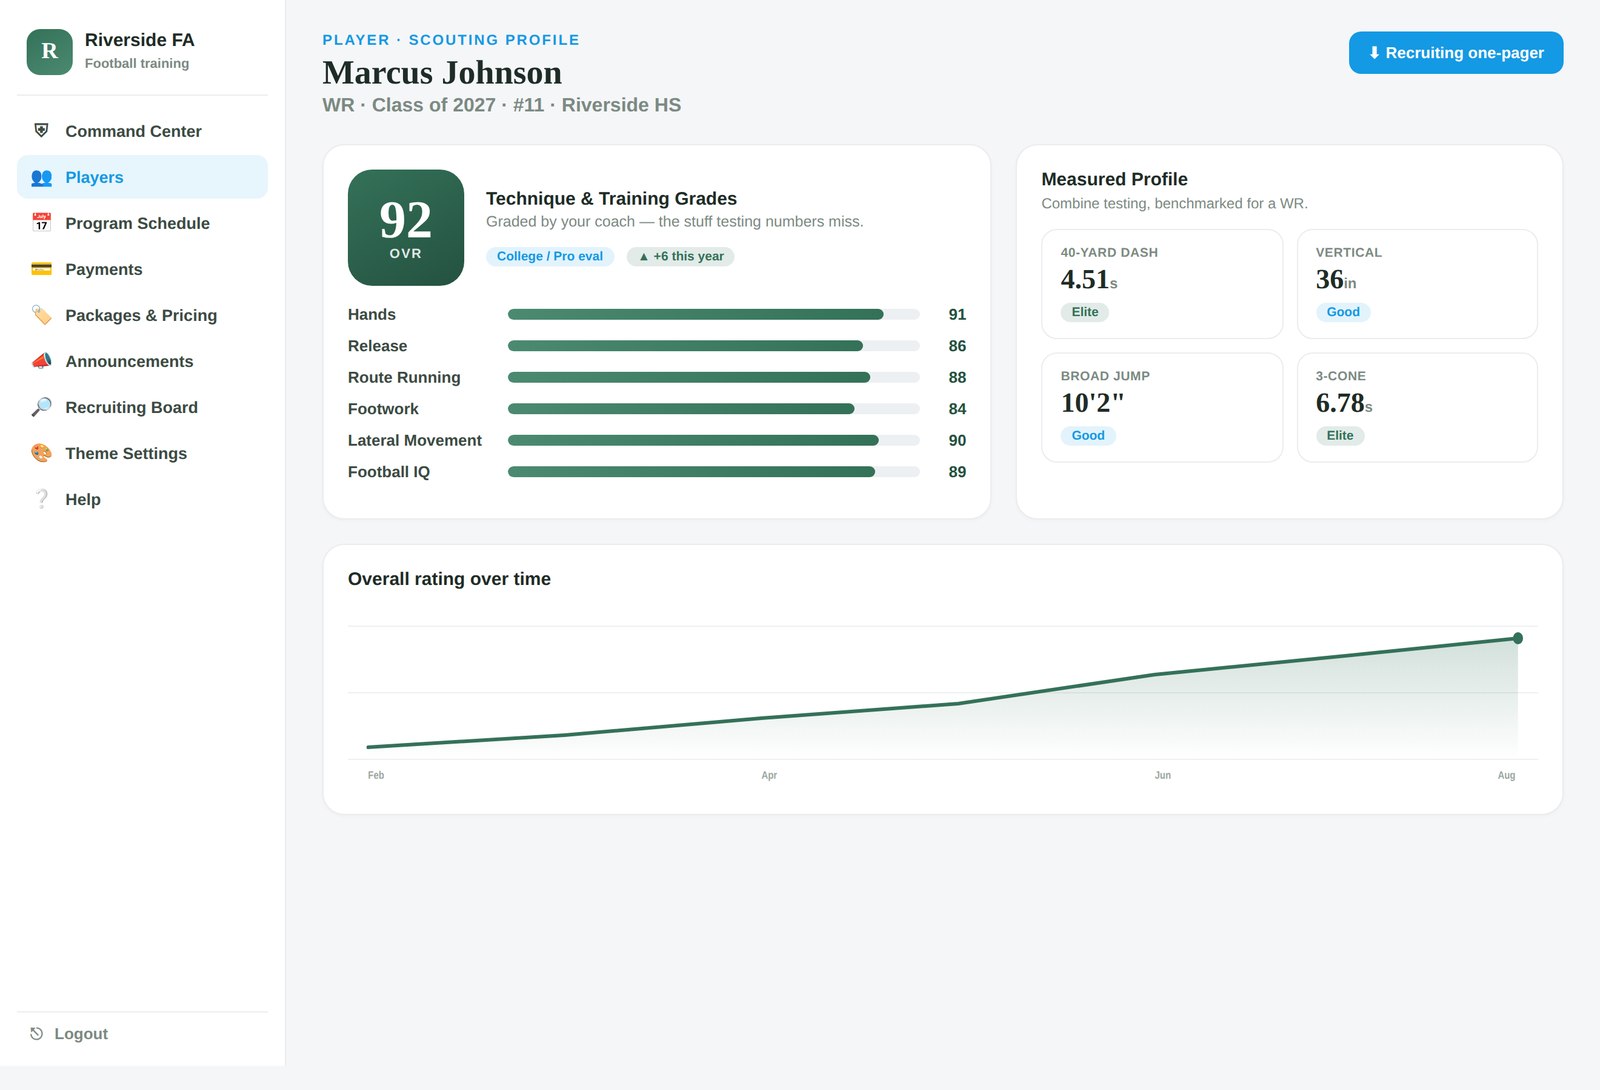Click the Command Center shield icon

tap(41, 131)
